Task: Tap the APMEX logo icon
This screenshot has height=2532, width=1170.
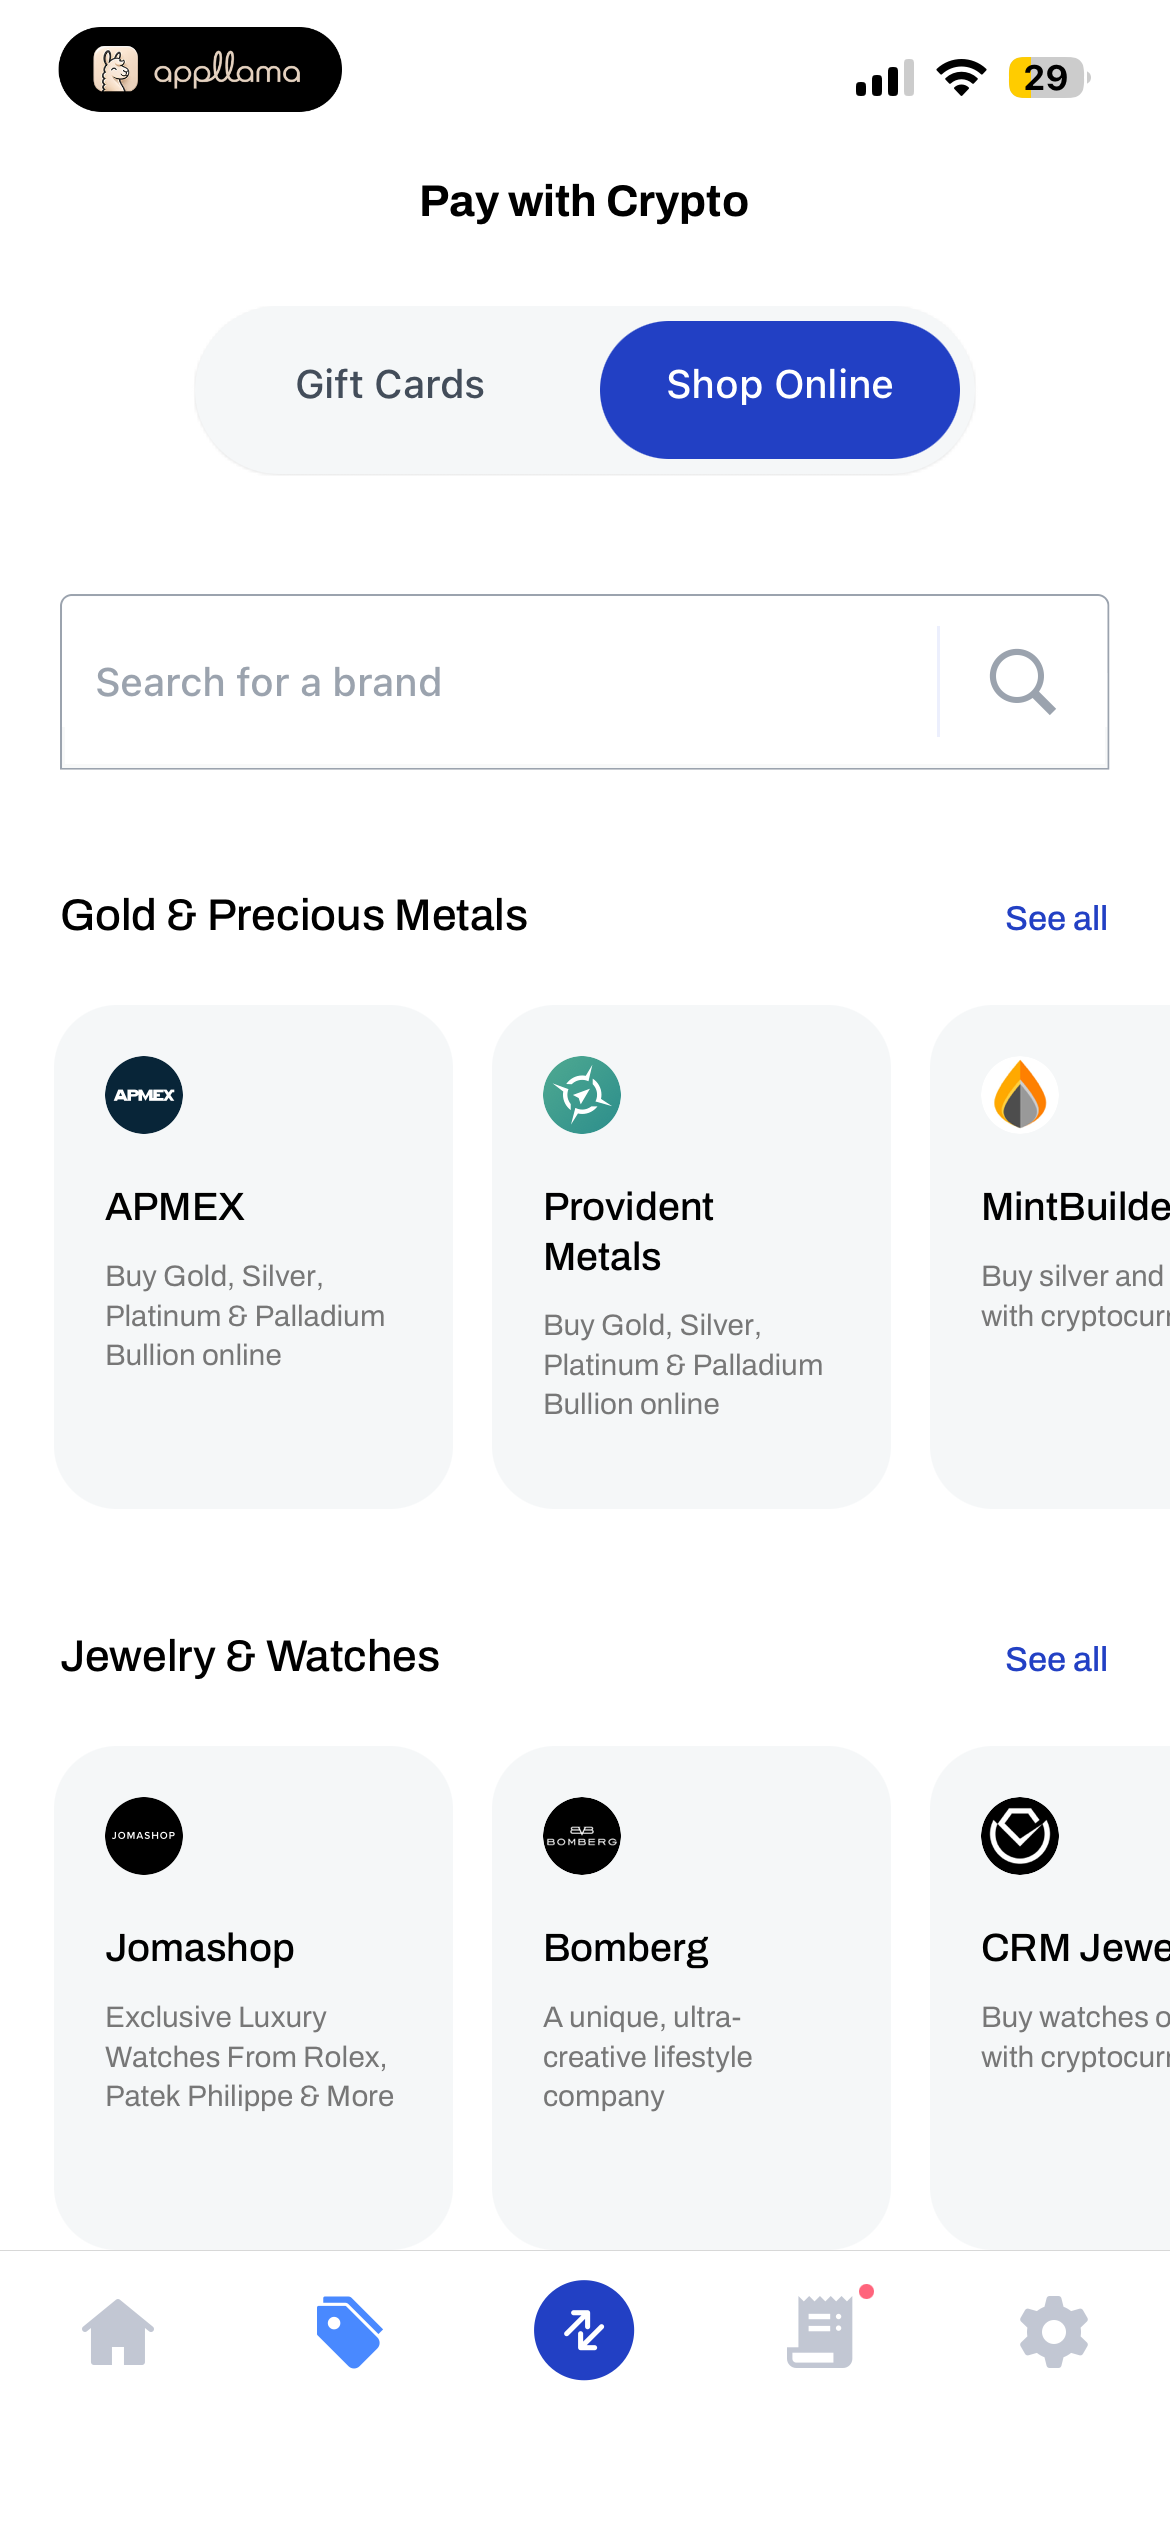Action: coord(144,1095)
